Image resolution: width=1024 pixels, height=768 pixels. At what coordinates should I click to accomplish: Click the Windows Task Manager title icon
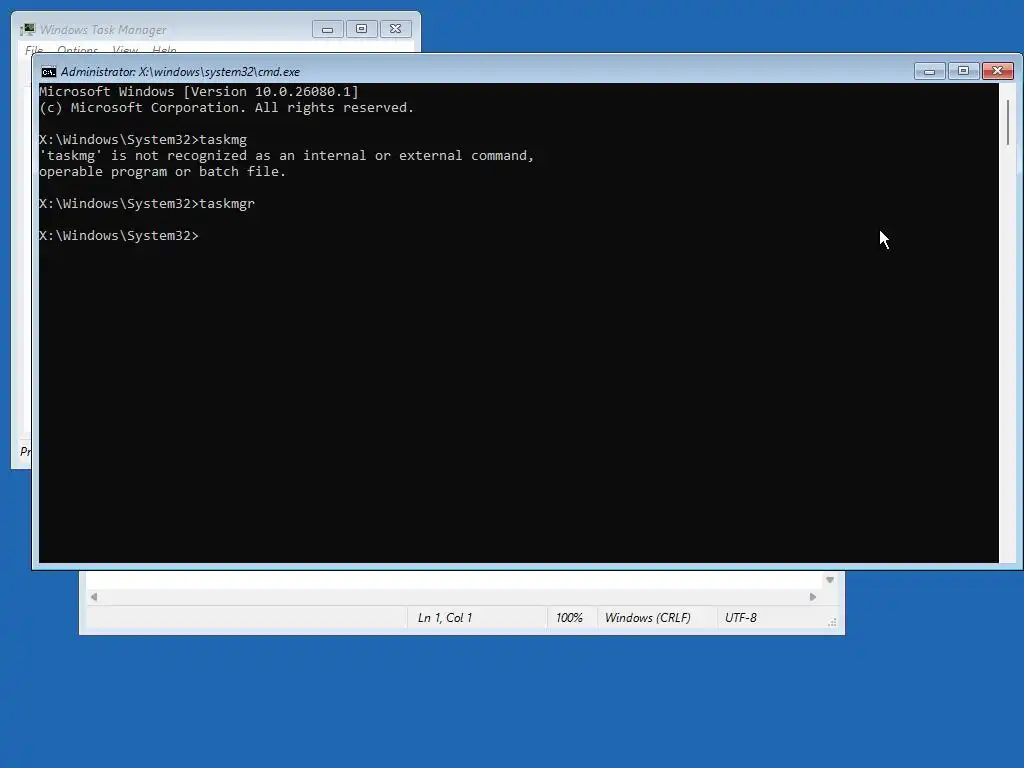point(27,29)
